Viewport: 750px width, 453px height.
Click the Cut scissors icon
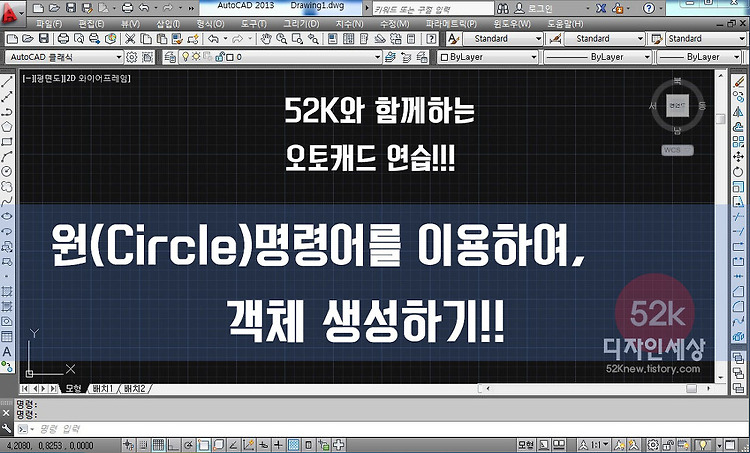130,39
